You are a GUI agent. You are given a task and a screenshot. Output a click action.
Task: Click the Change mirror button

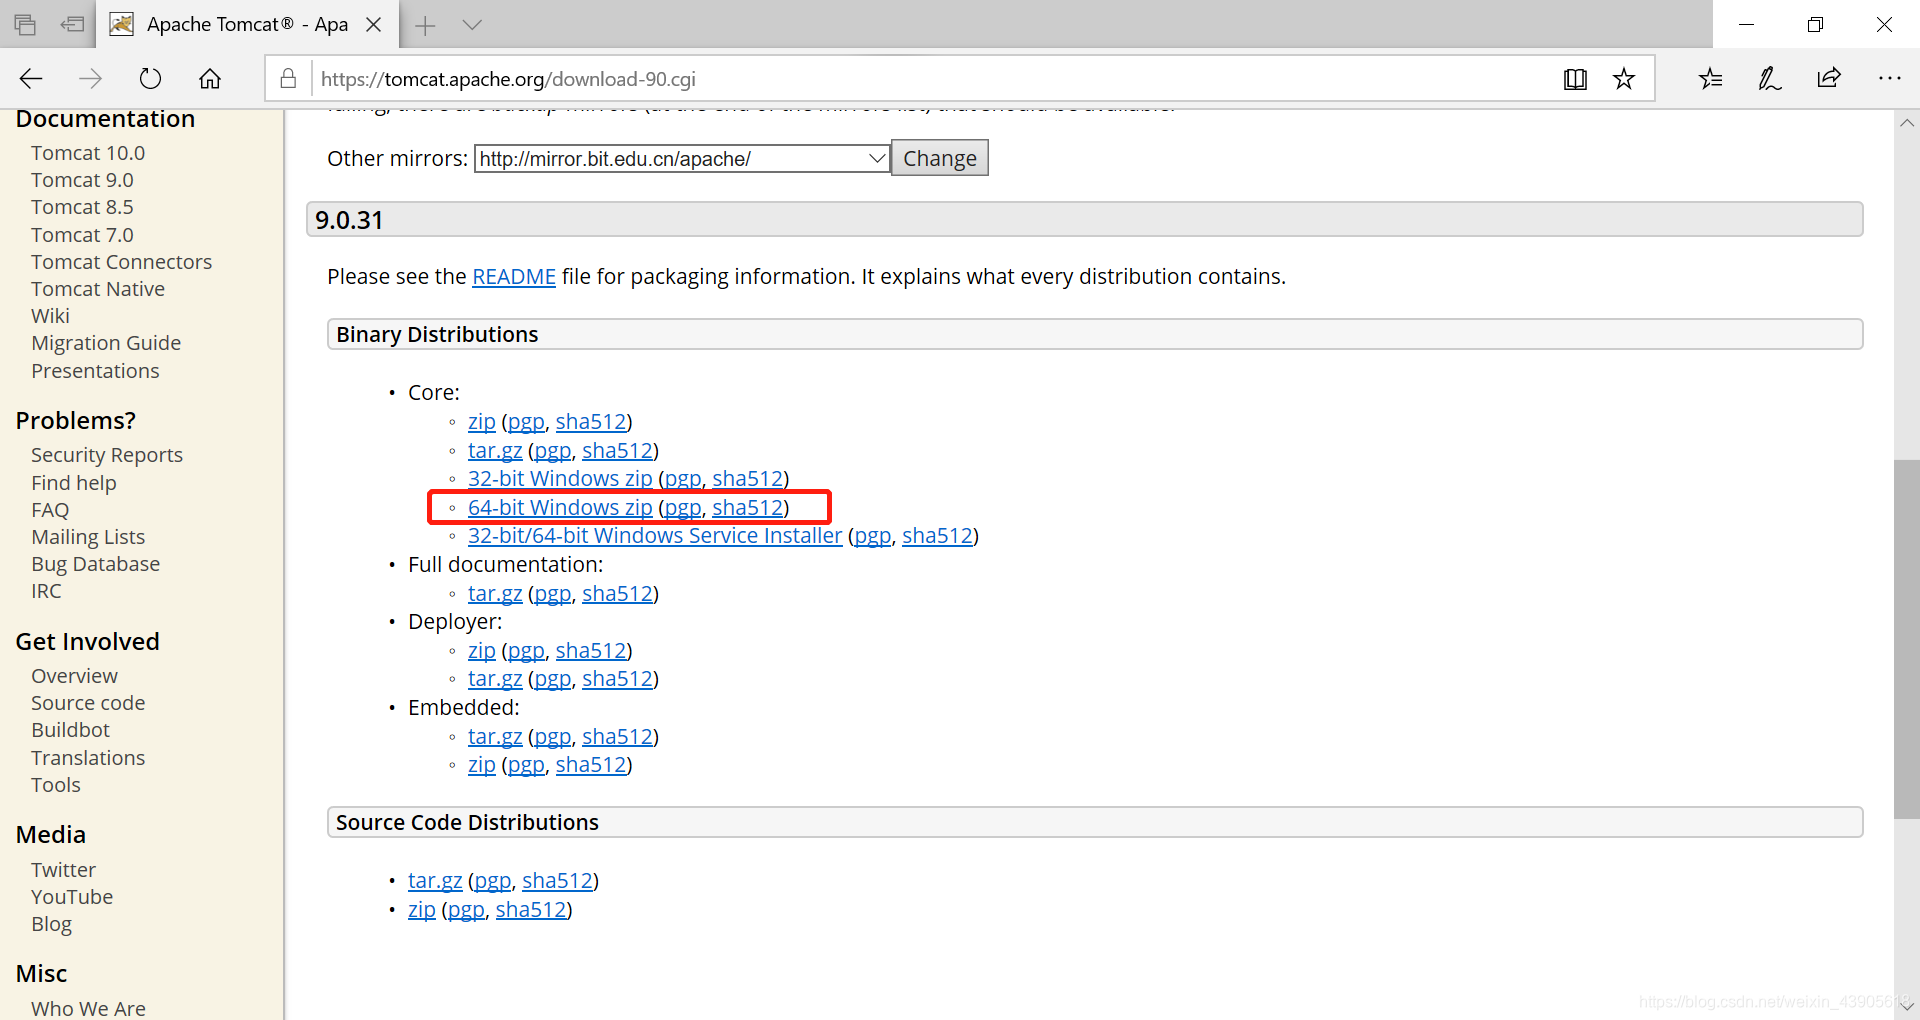point(940,159)
